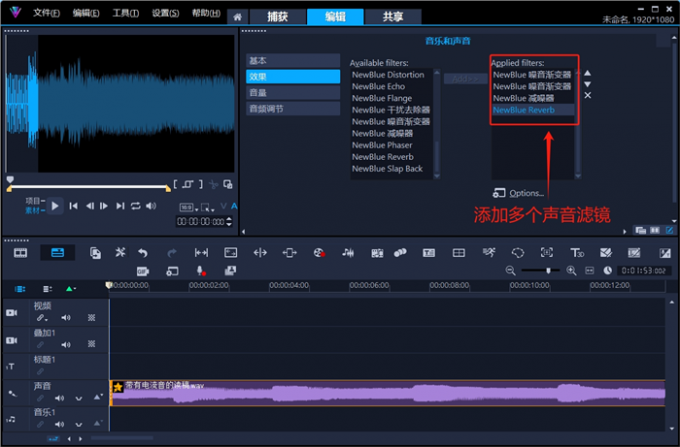680x447 pixels.
Task: Open the preview system volume speaker
Action: tap(150, 206)
